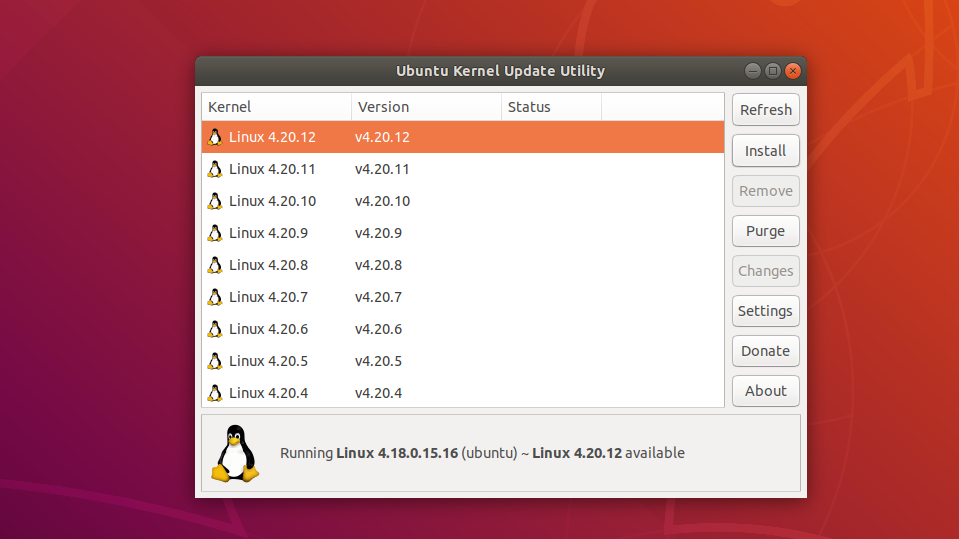Select the Linux 4.20.5 kernel row
Viewport: 959px width, 539px height.
pos(463,361)
